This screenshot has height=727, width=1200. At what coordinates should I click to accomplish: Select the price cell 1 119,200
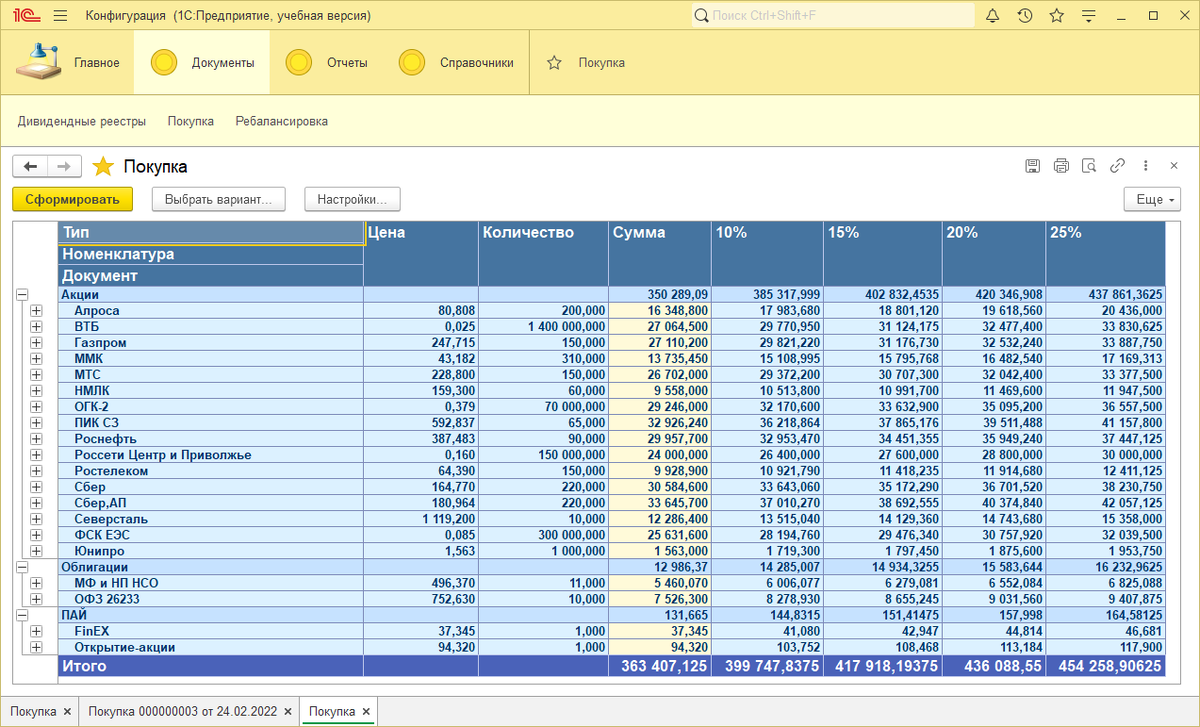click(x=421, y=519)
